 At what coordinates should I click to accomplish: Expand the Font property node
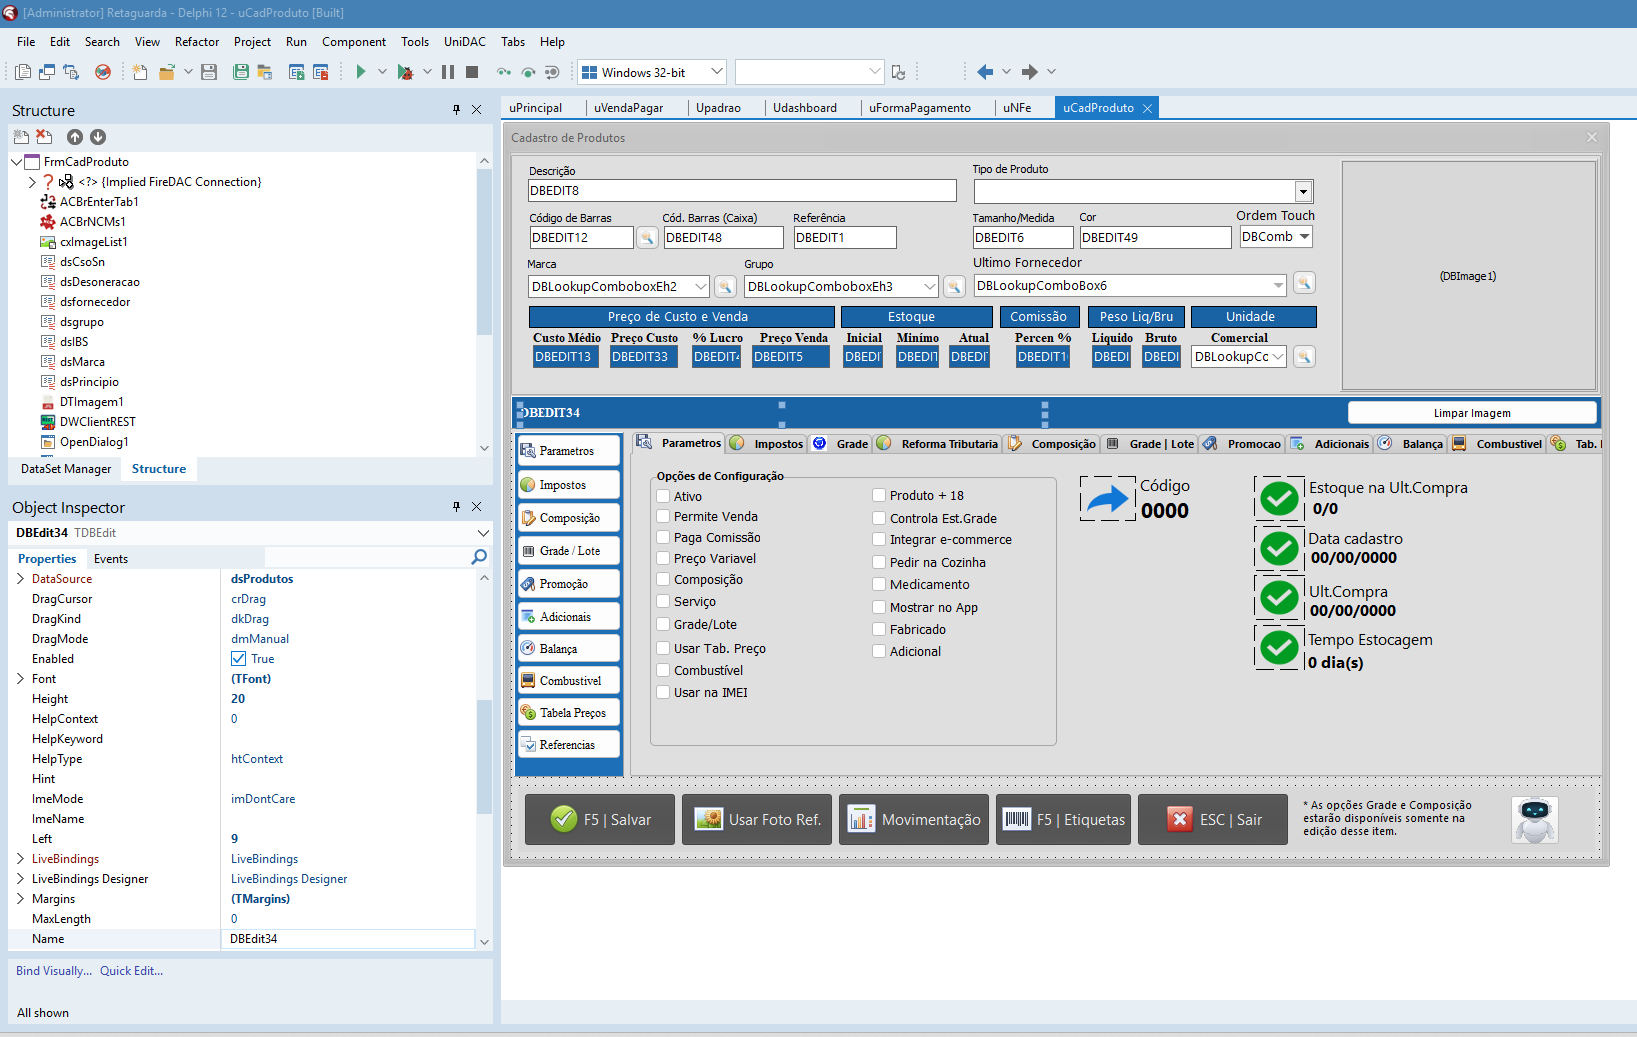point(21,679)
